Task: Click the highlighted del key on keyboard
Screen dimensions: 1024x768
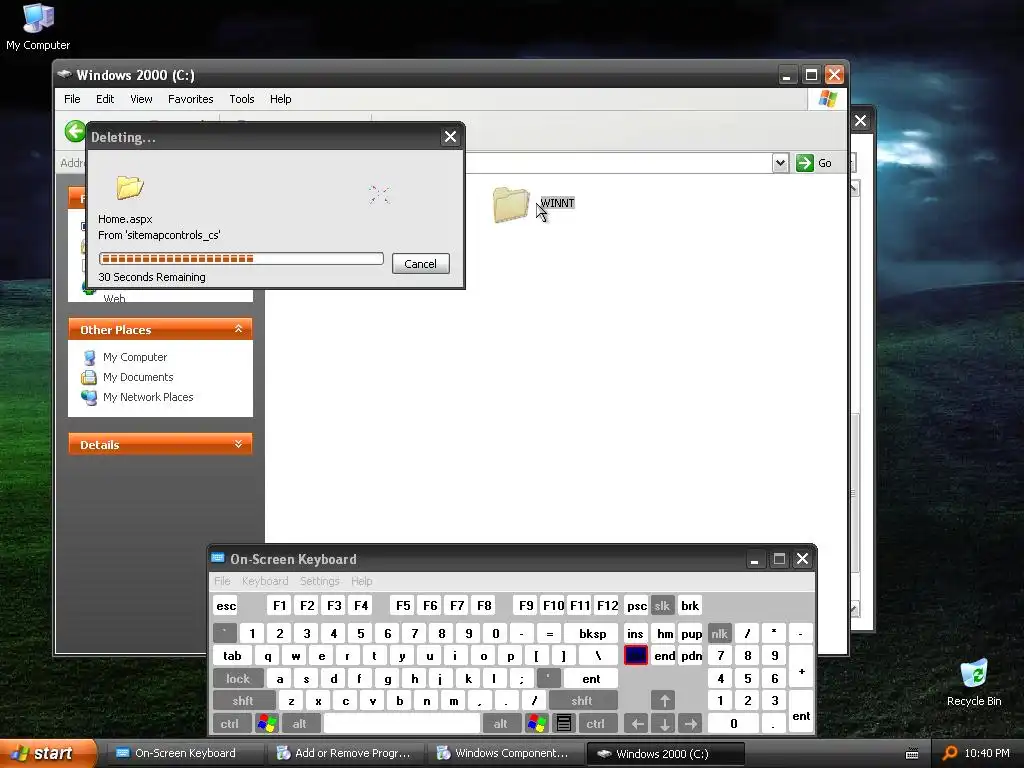Action: (x=636, y=655)
